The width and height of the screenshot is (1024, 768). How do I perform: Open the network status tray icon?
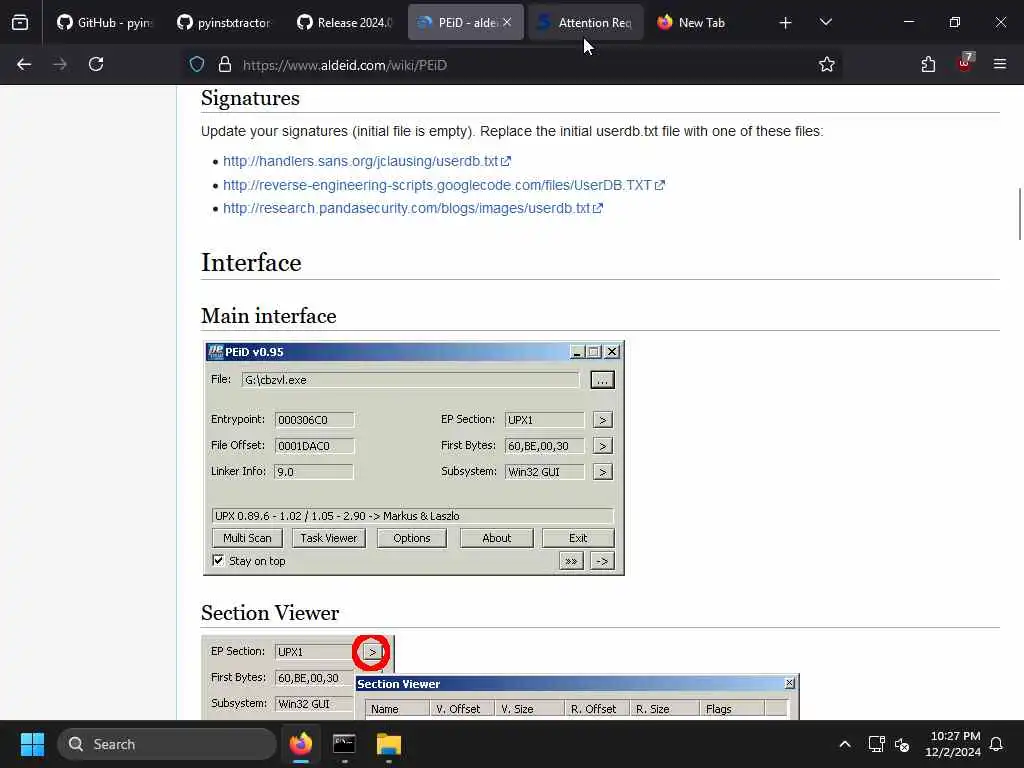[x=876, y=744]
